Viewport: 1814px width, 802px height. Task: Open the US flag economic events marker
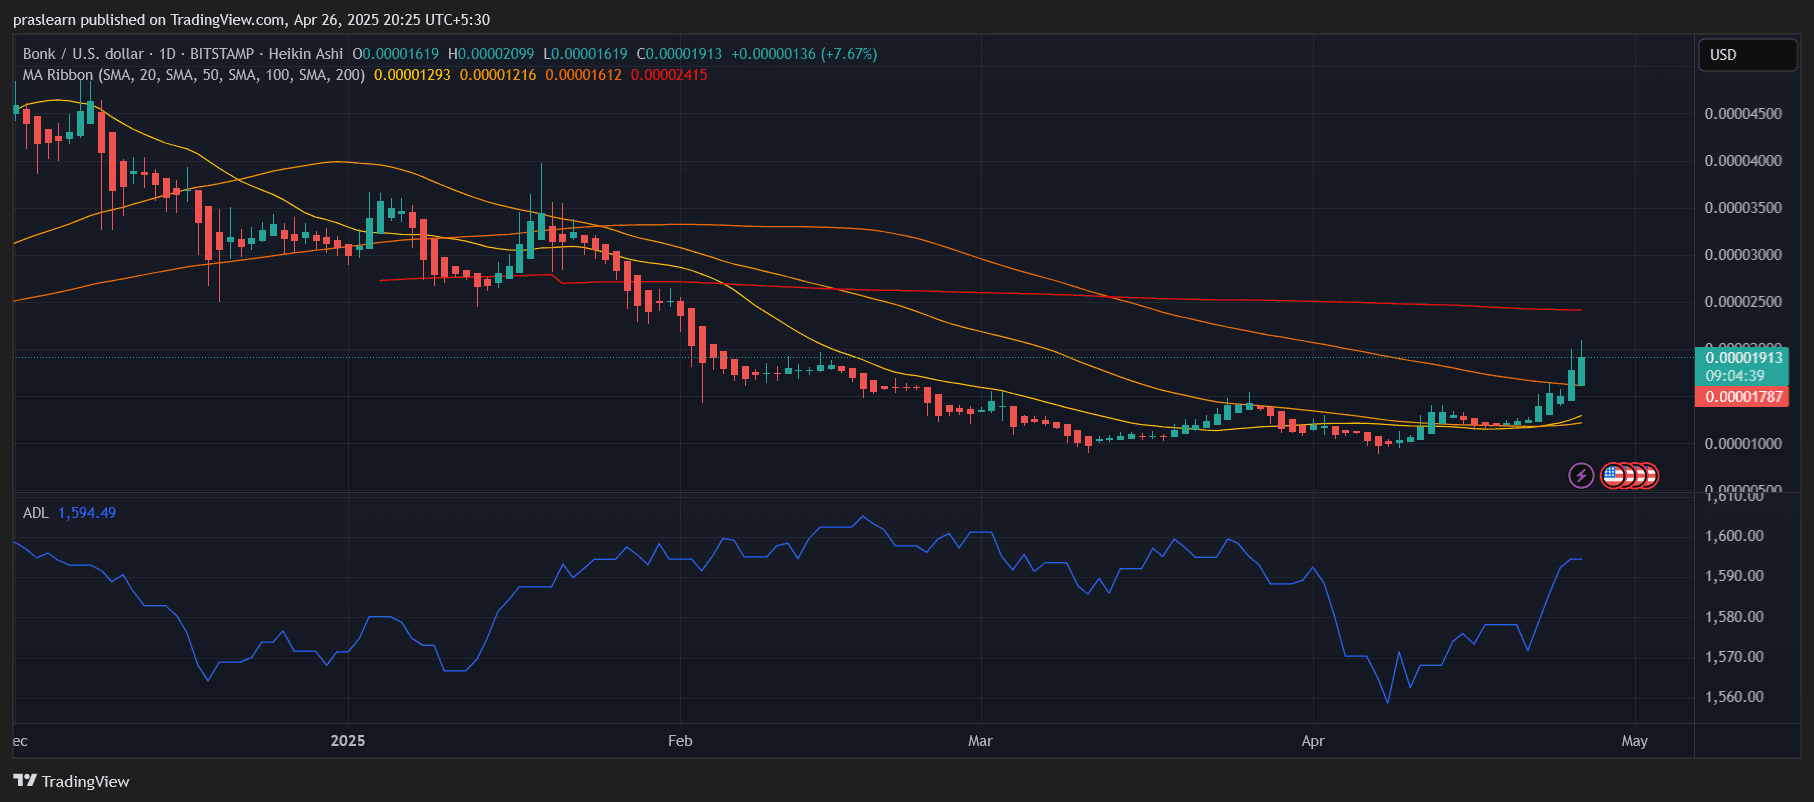[1613, 475]
